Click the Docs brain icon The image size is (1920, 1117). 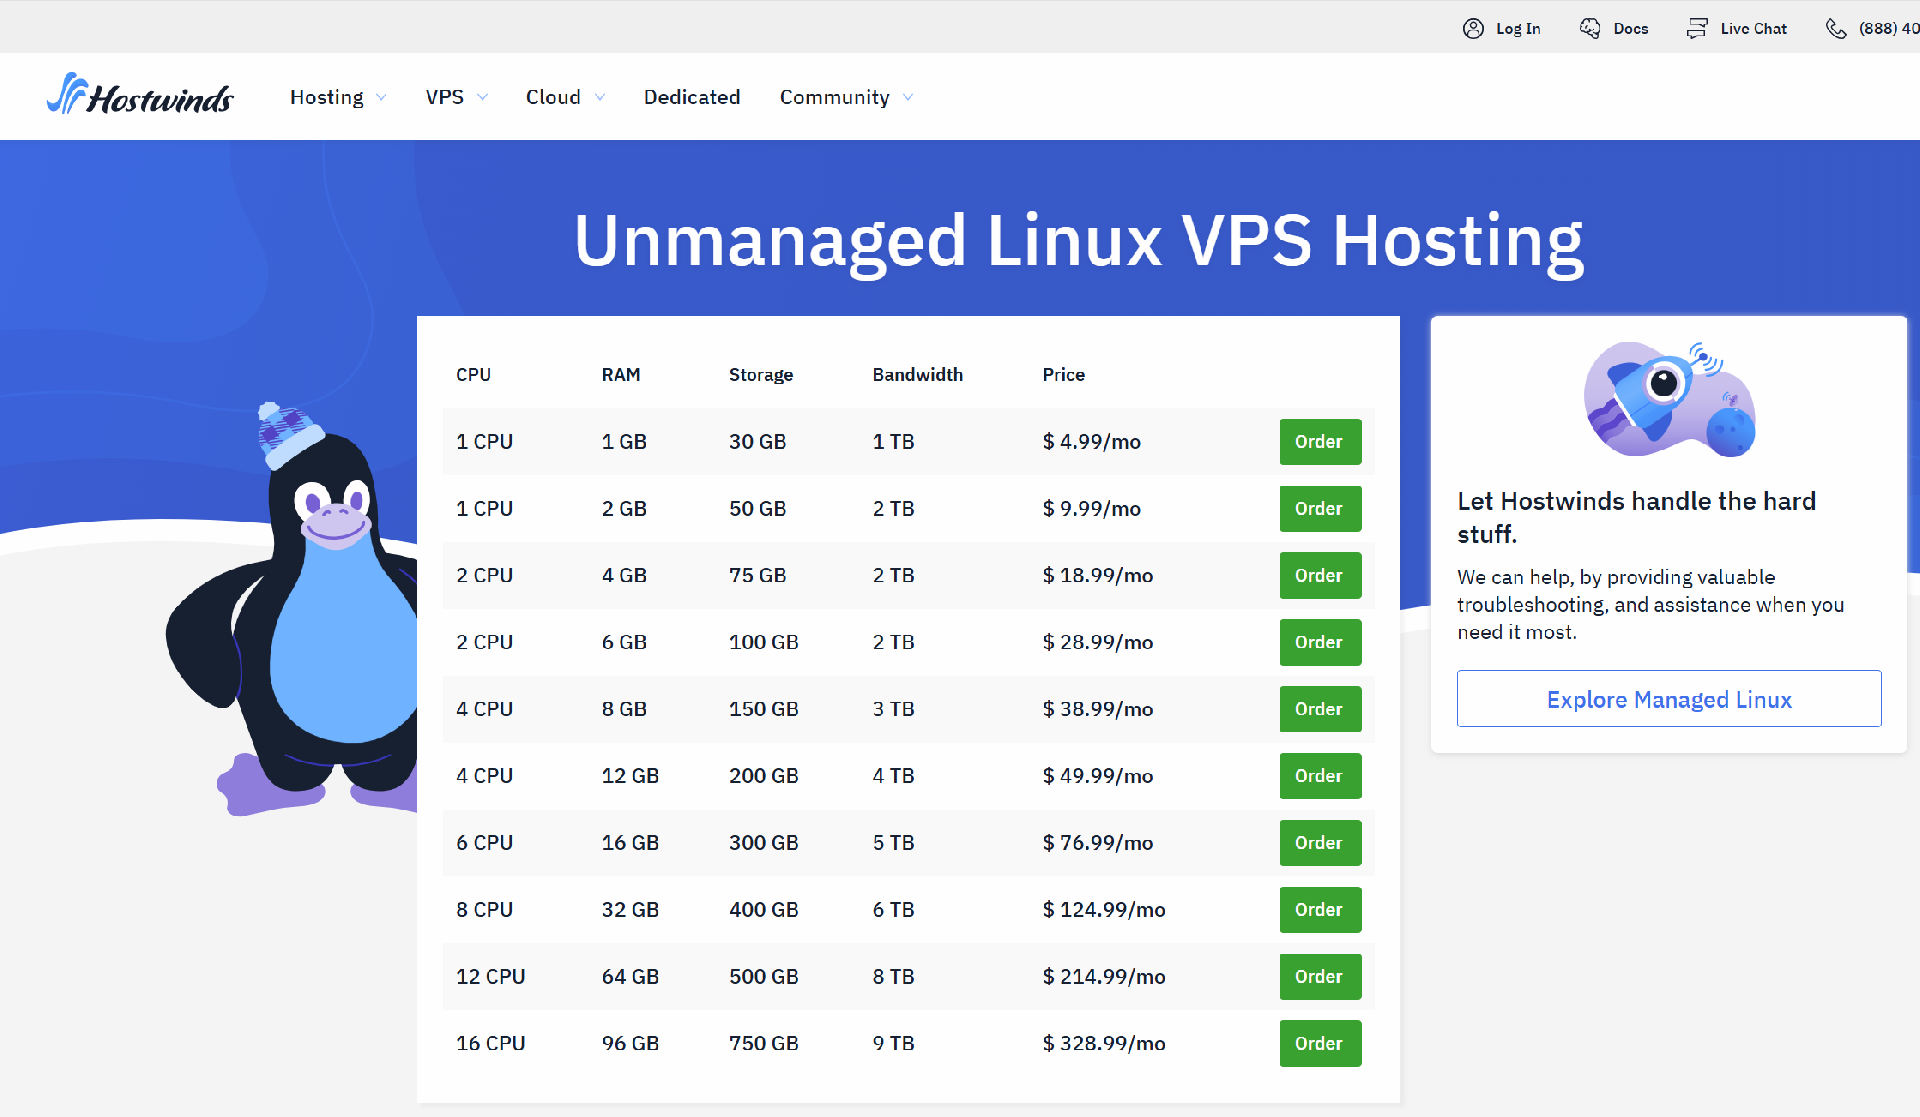[1589, 28]
